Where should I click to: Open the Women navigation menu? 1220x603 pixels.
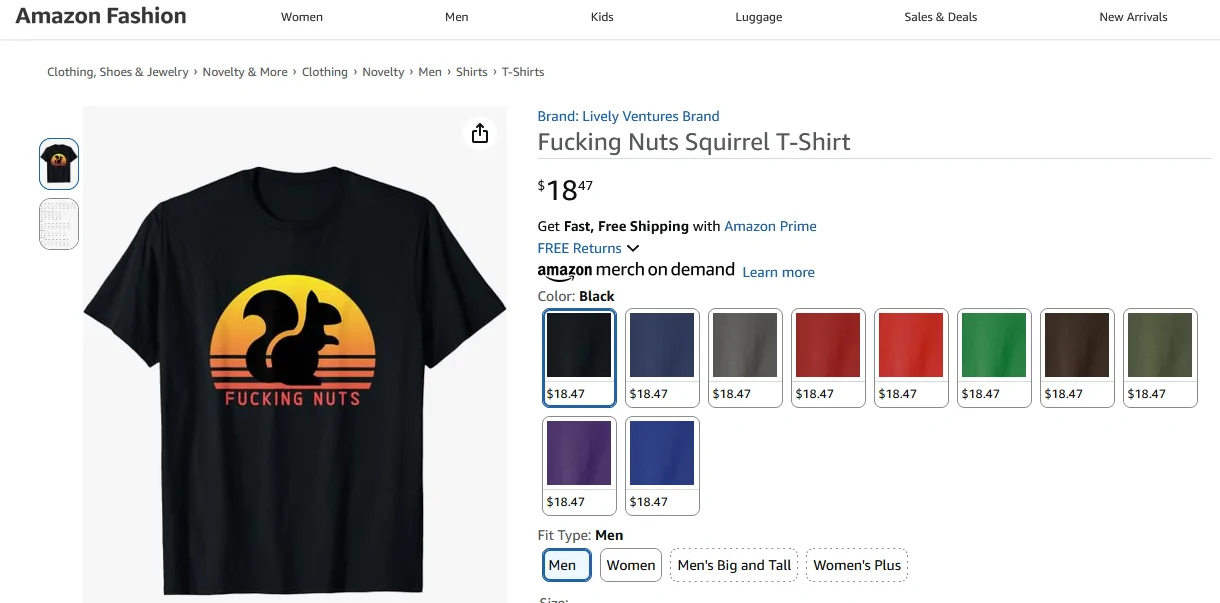302,17
